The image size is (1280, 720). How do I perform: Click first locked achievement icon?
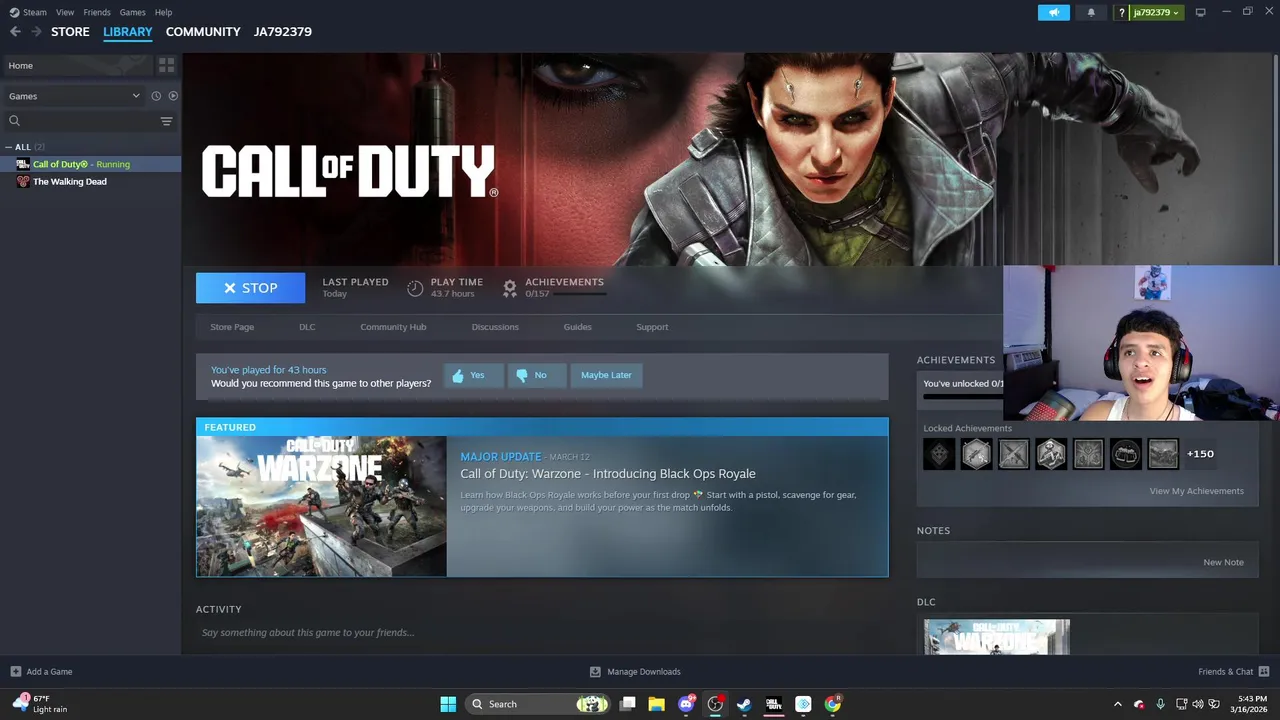(x=939, y=454)
